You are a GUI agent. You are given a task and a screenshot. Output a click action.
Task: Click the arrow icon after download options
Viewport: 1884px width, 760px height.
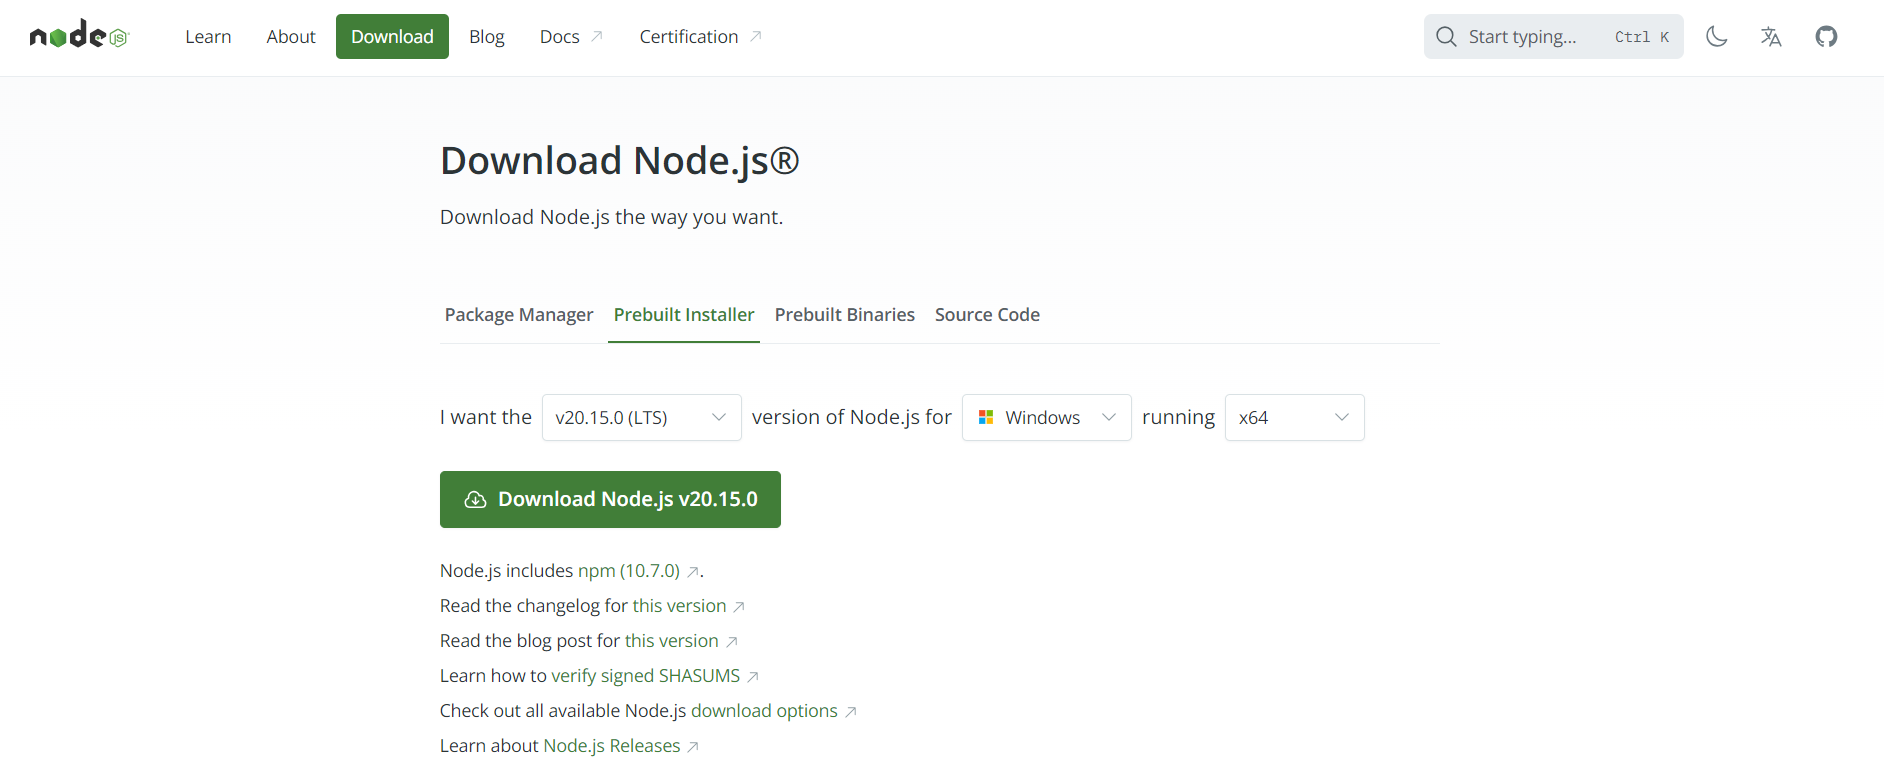851,712
